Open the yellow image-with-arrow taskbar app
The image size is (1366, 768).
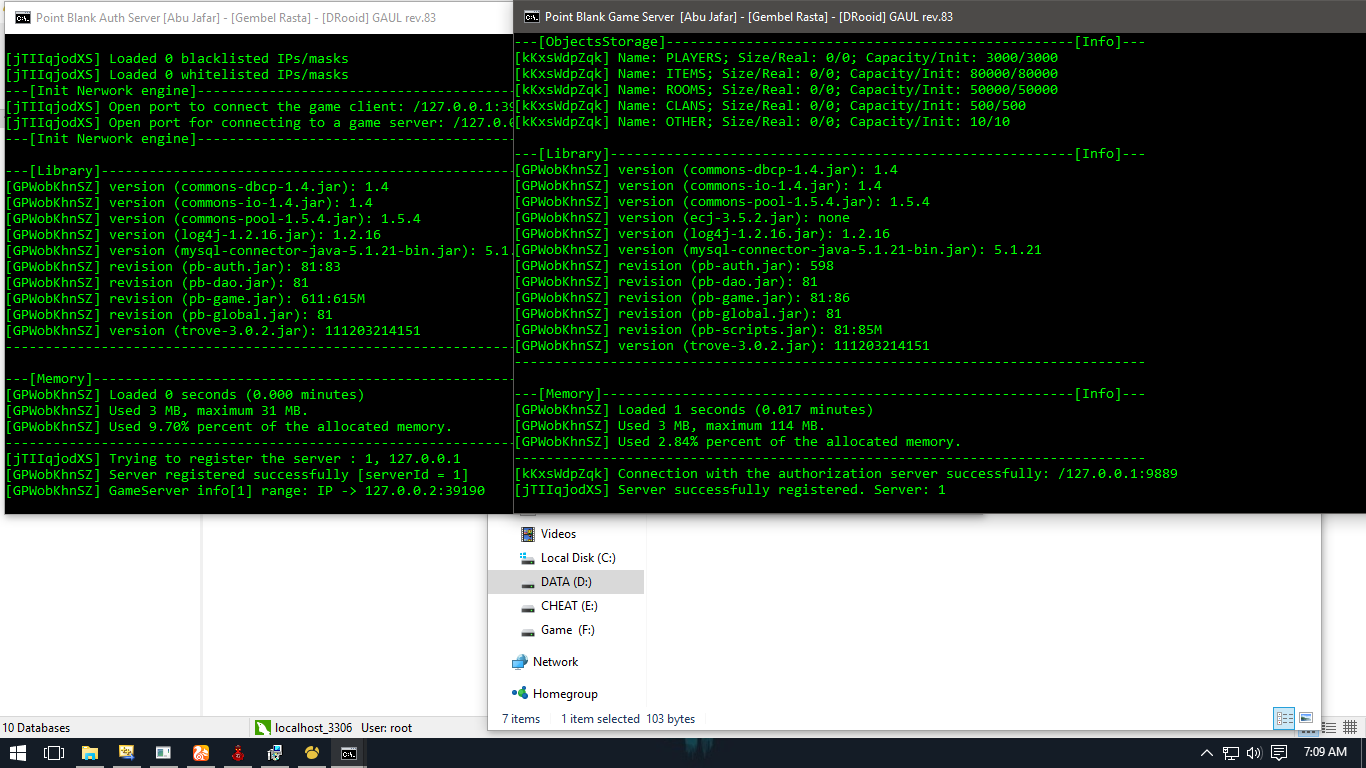coord(127,752)
